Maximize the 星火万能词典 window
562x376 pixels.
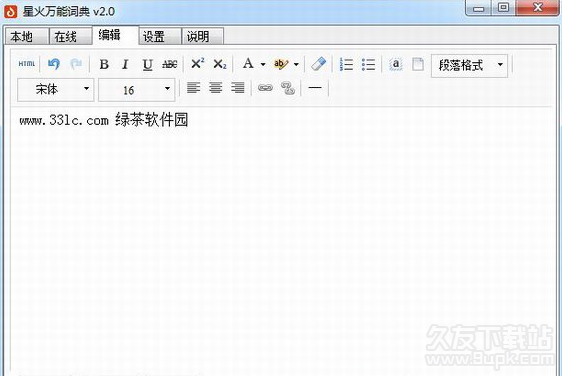(503, 8)
